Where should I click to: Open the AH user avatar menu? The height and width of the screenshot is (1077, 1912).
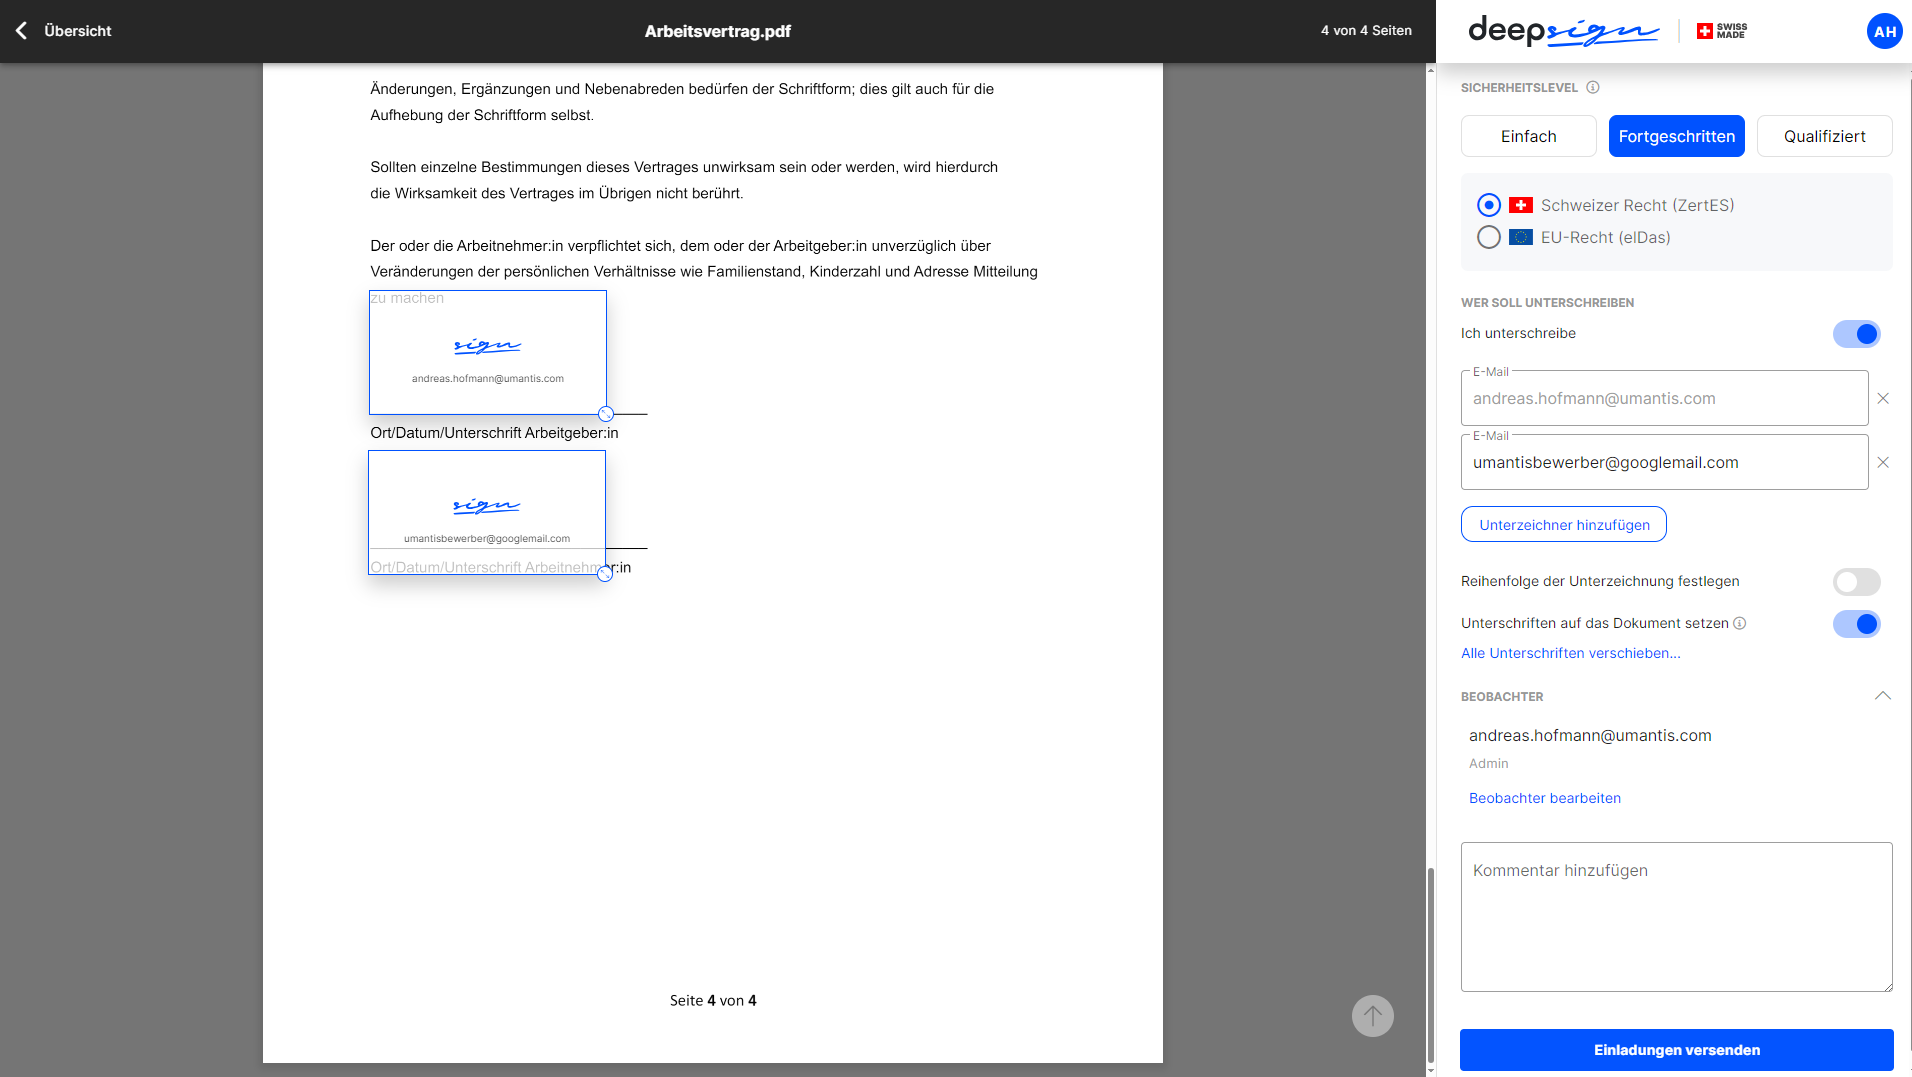(x=1884, y=31)
